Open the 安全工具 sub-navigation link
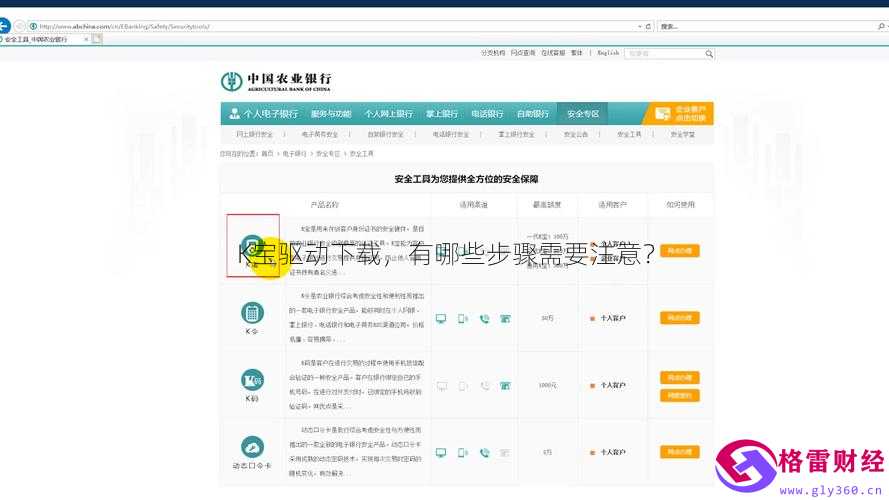Screen dimensions: 889x500 click(x=629, y=134)
